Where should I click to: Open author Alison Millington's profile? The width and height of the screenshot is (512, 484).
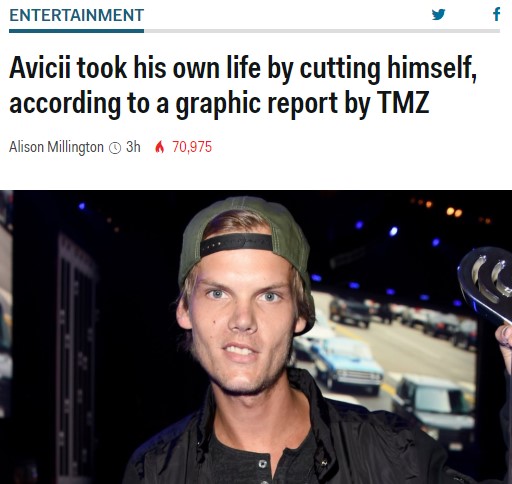tap(56, 147)
